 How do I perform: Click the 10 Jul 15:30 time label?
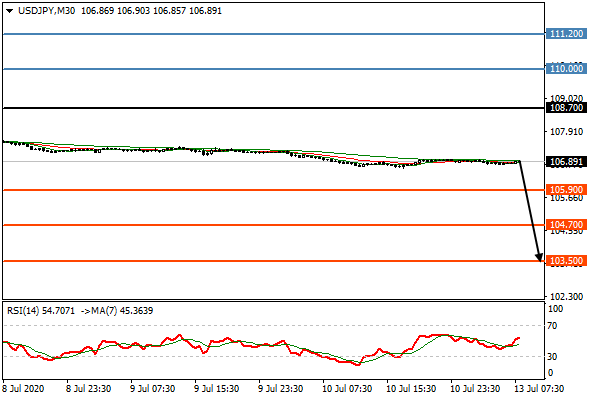pyautogui.click(x=411, y=388)
